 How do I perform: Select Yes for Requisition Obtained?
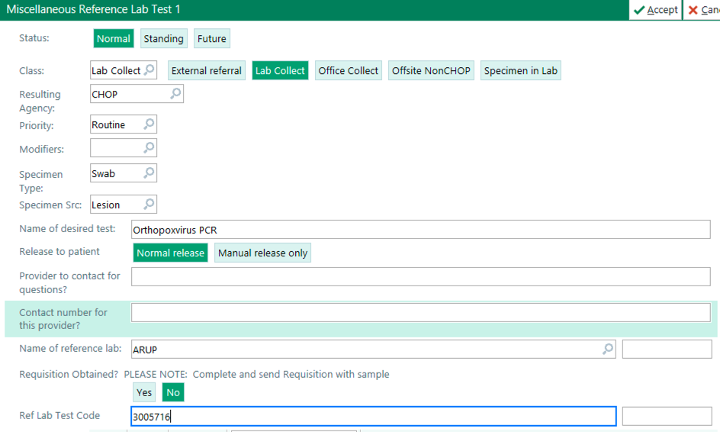(x=144, y=393)
